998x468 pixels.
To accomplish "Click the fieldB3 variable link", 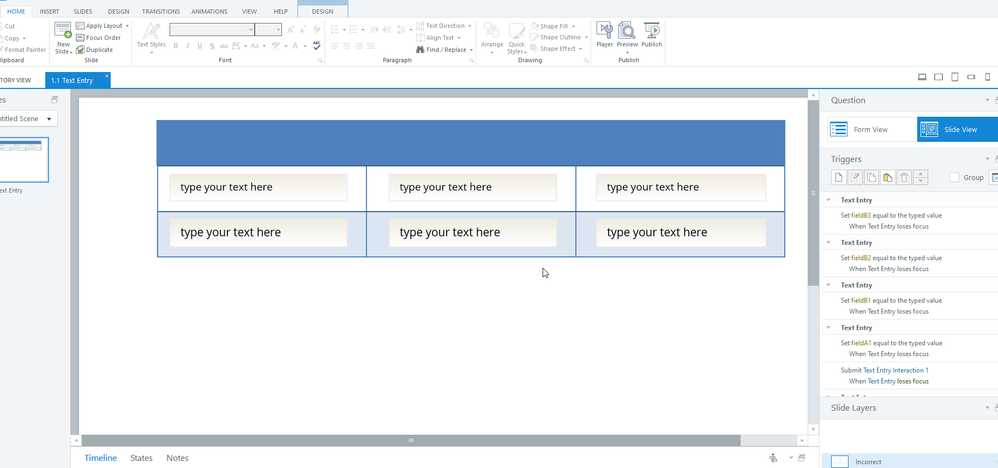I will click(x=862, y=215).
